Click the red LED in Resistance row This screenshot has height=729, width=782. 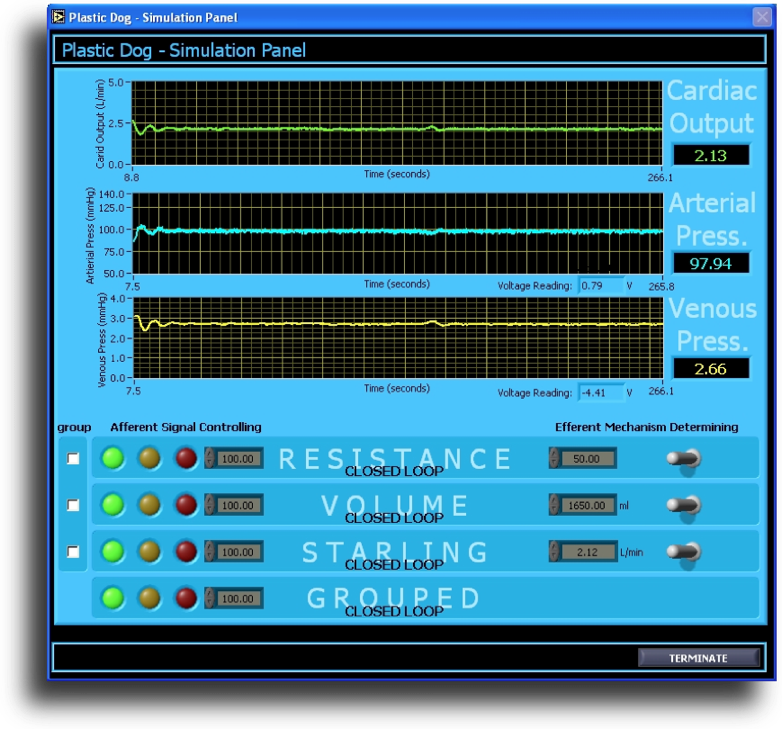pos(186,458)
